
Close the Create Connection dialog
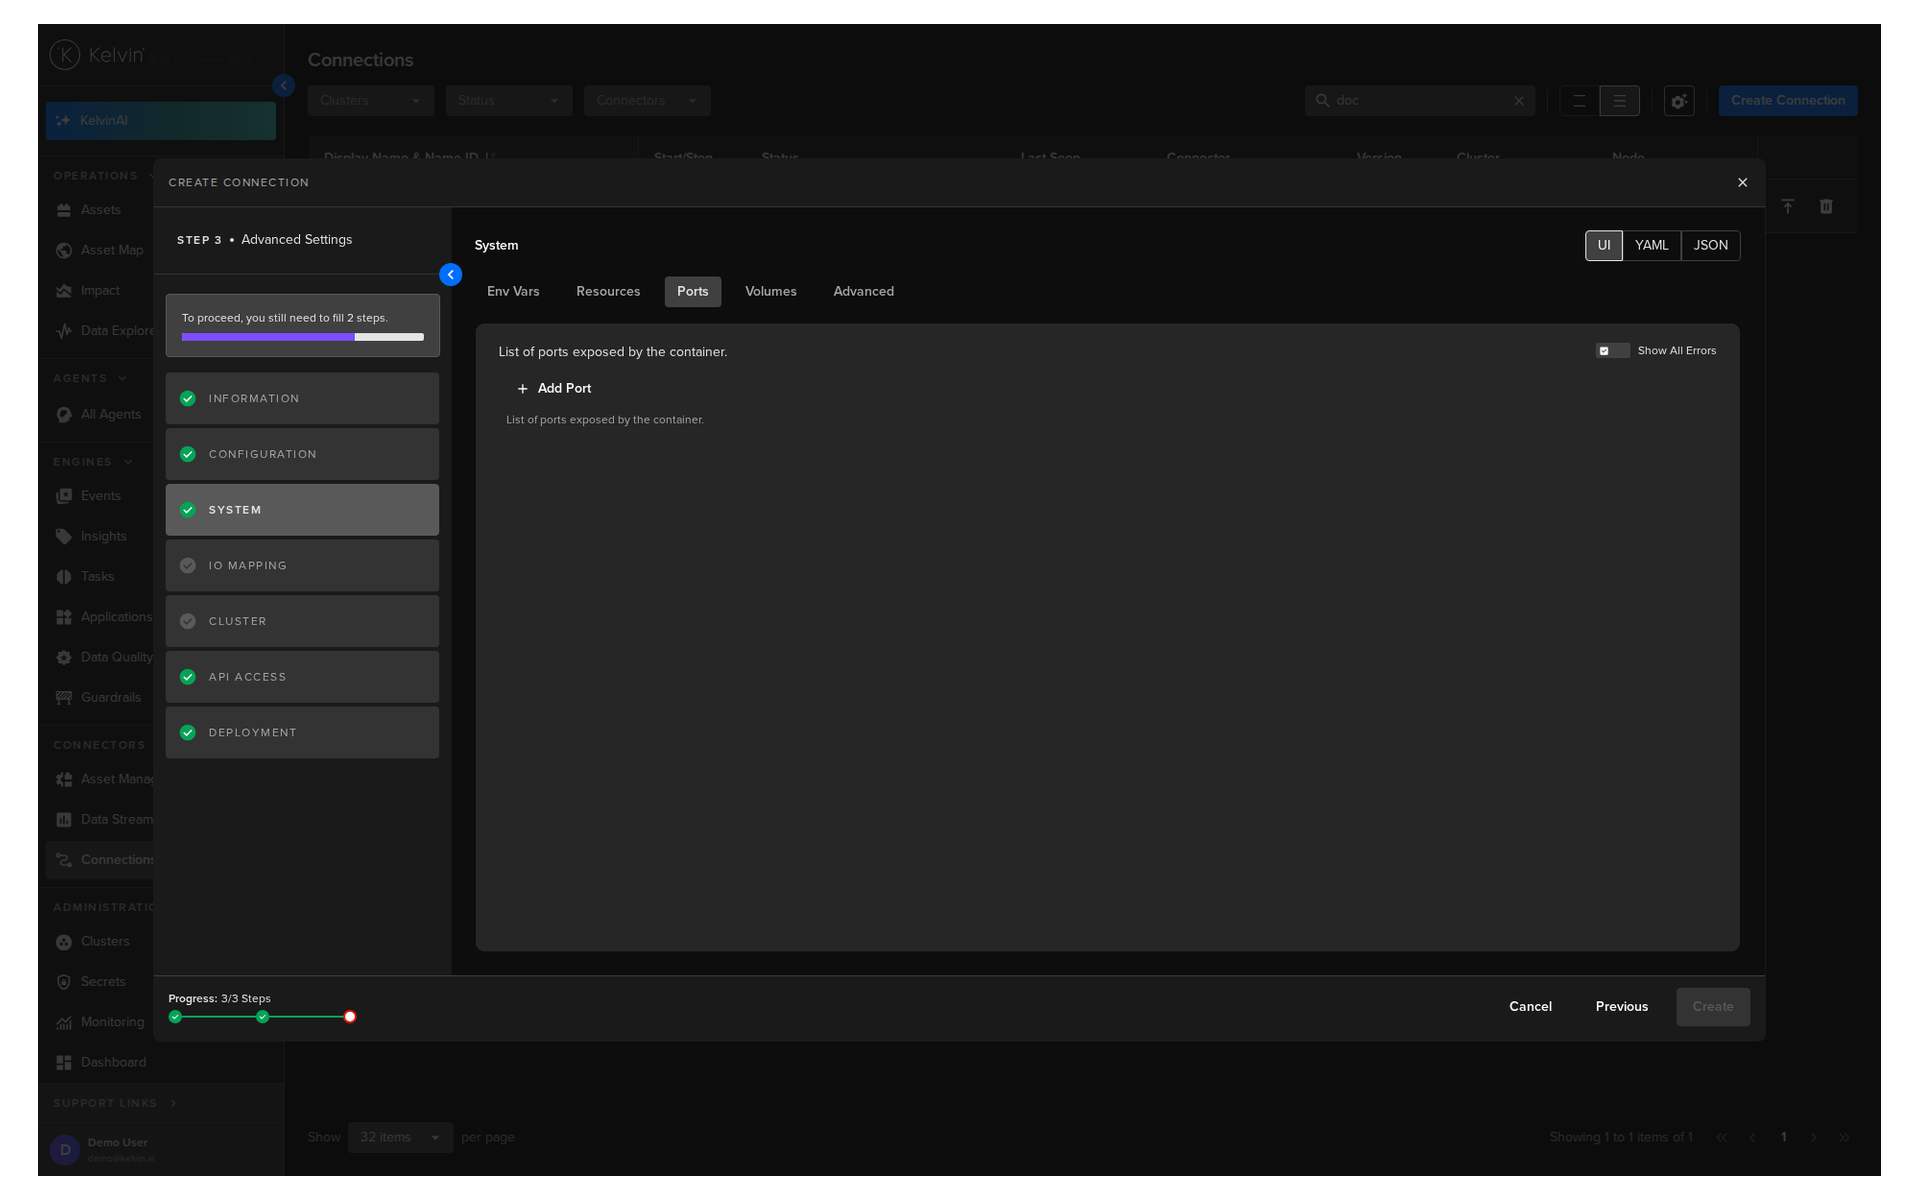[x=1742, y=182]
